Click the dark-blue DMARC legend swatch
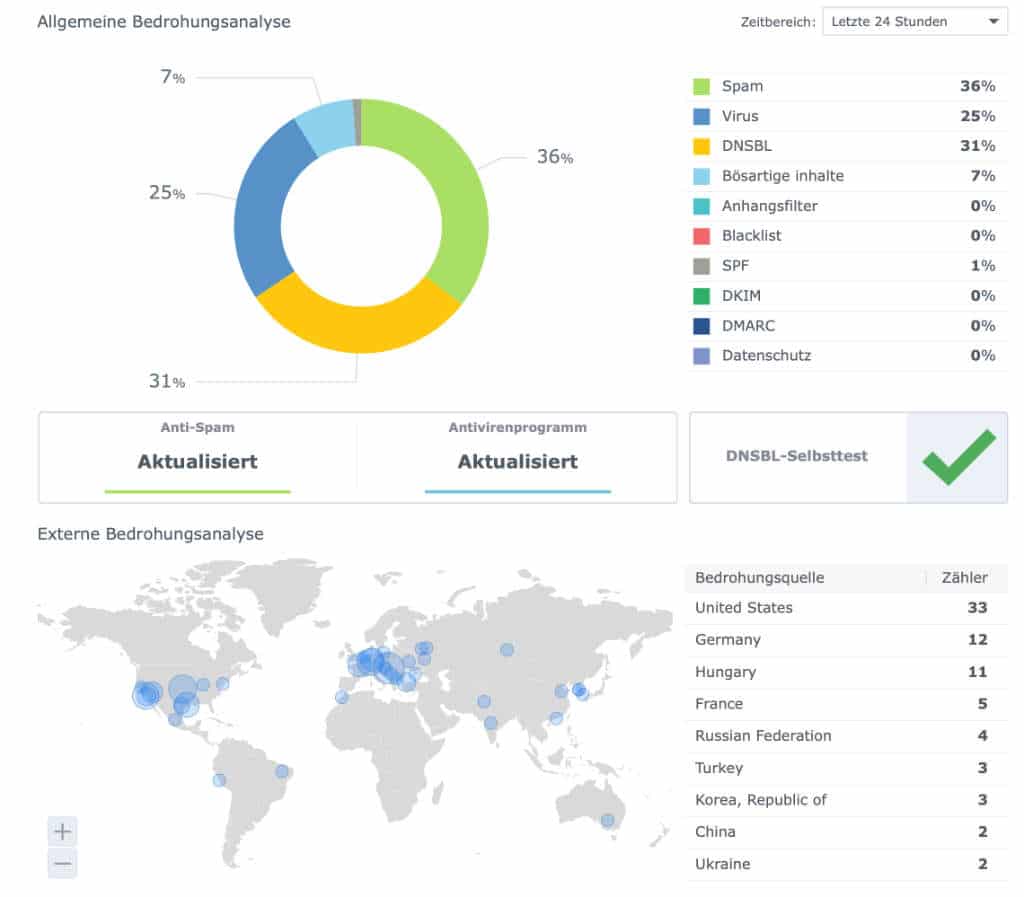1024x897 pixels. (701, 326)
